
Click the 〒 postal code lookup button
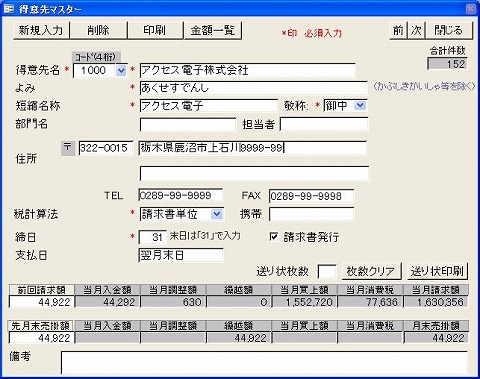(68, 148)
